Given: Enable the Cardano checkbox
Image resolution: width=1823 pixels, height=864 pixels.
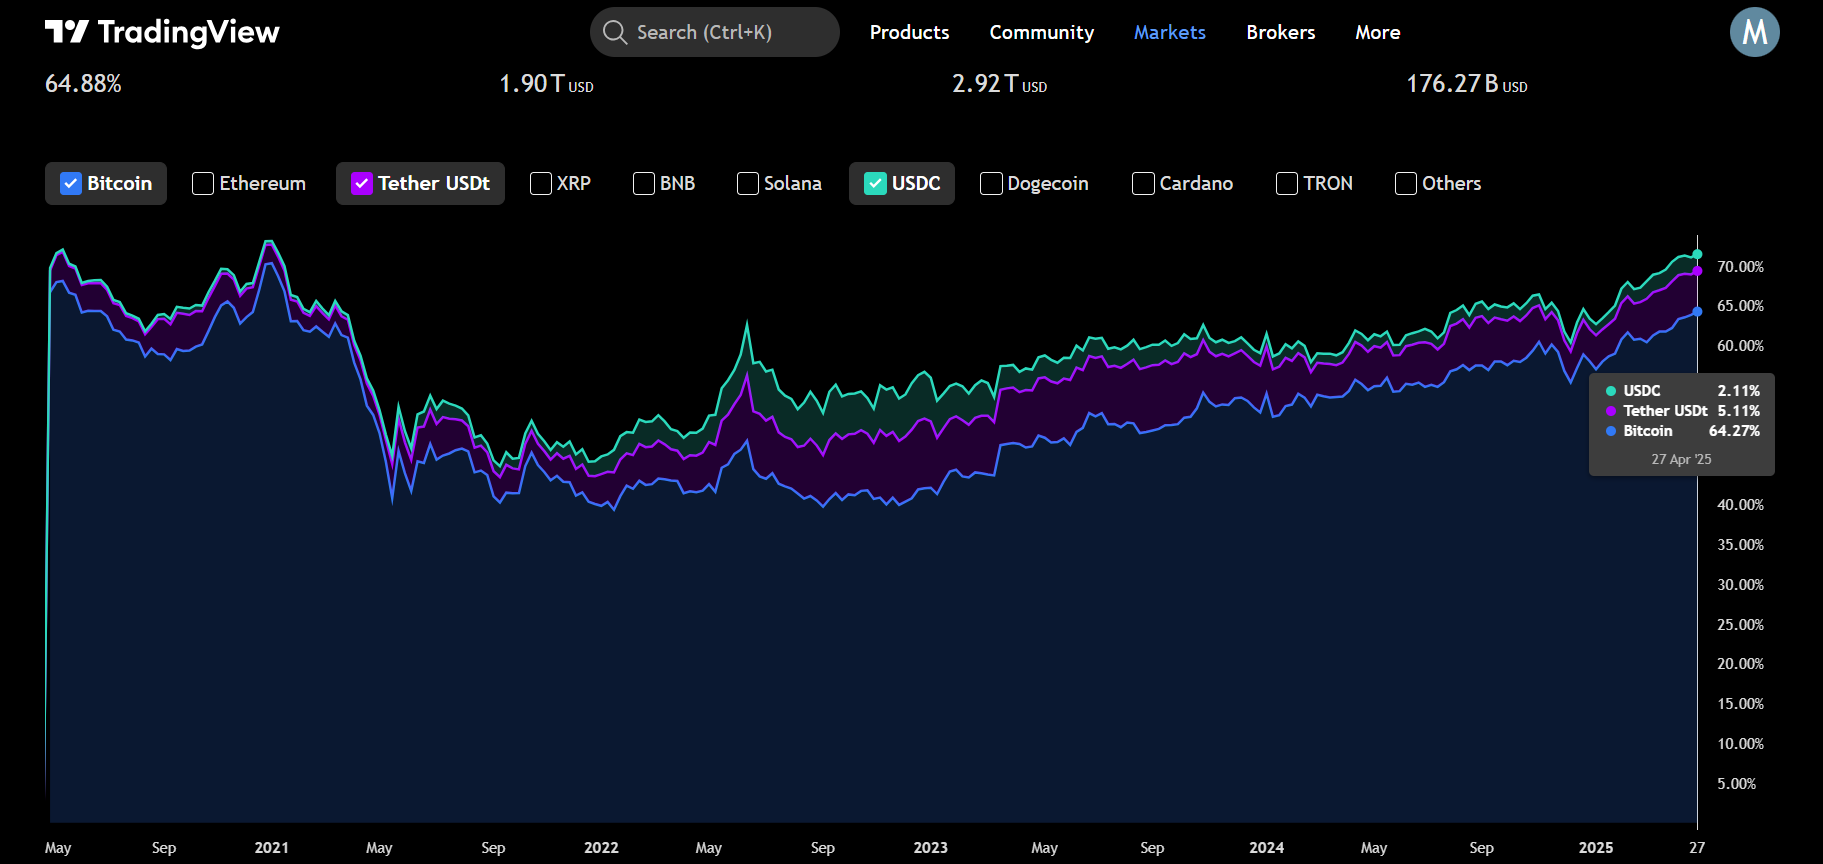Looking at the screenshot, I should point(1143,183).
